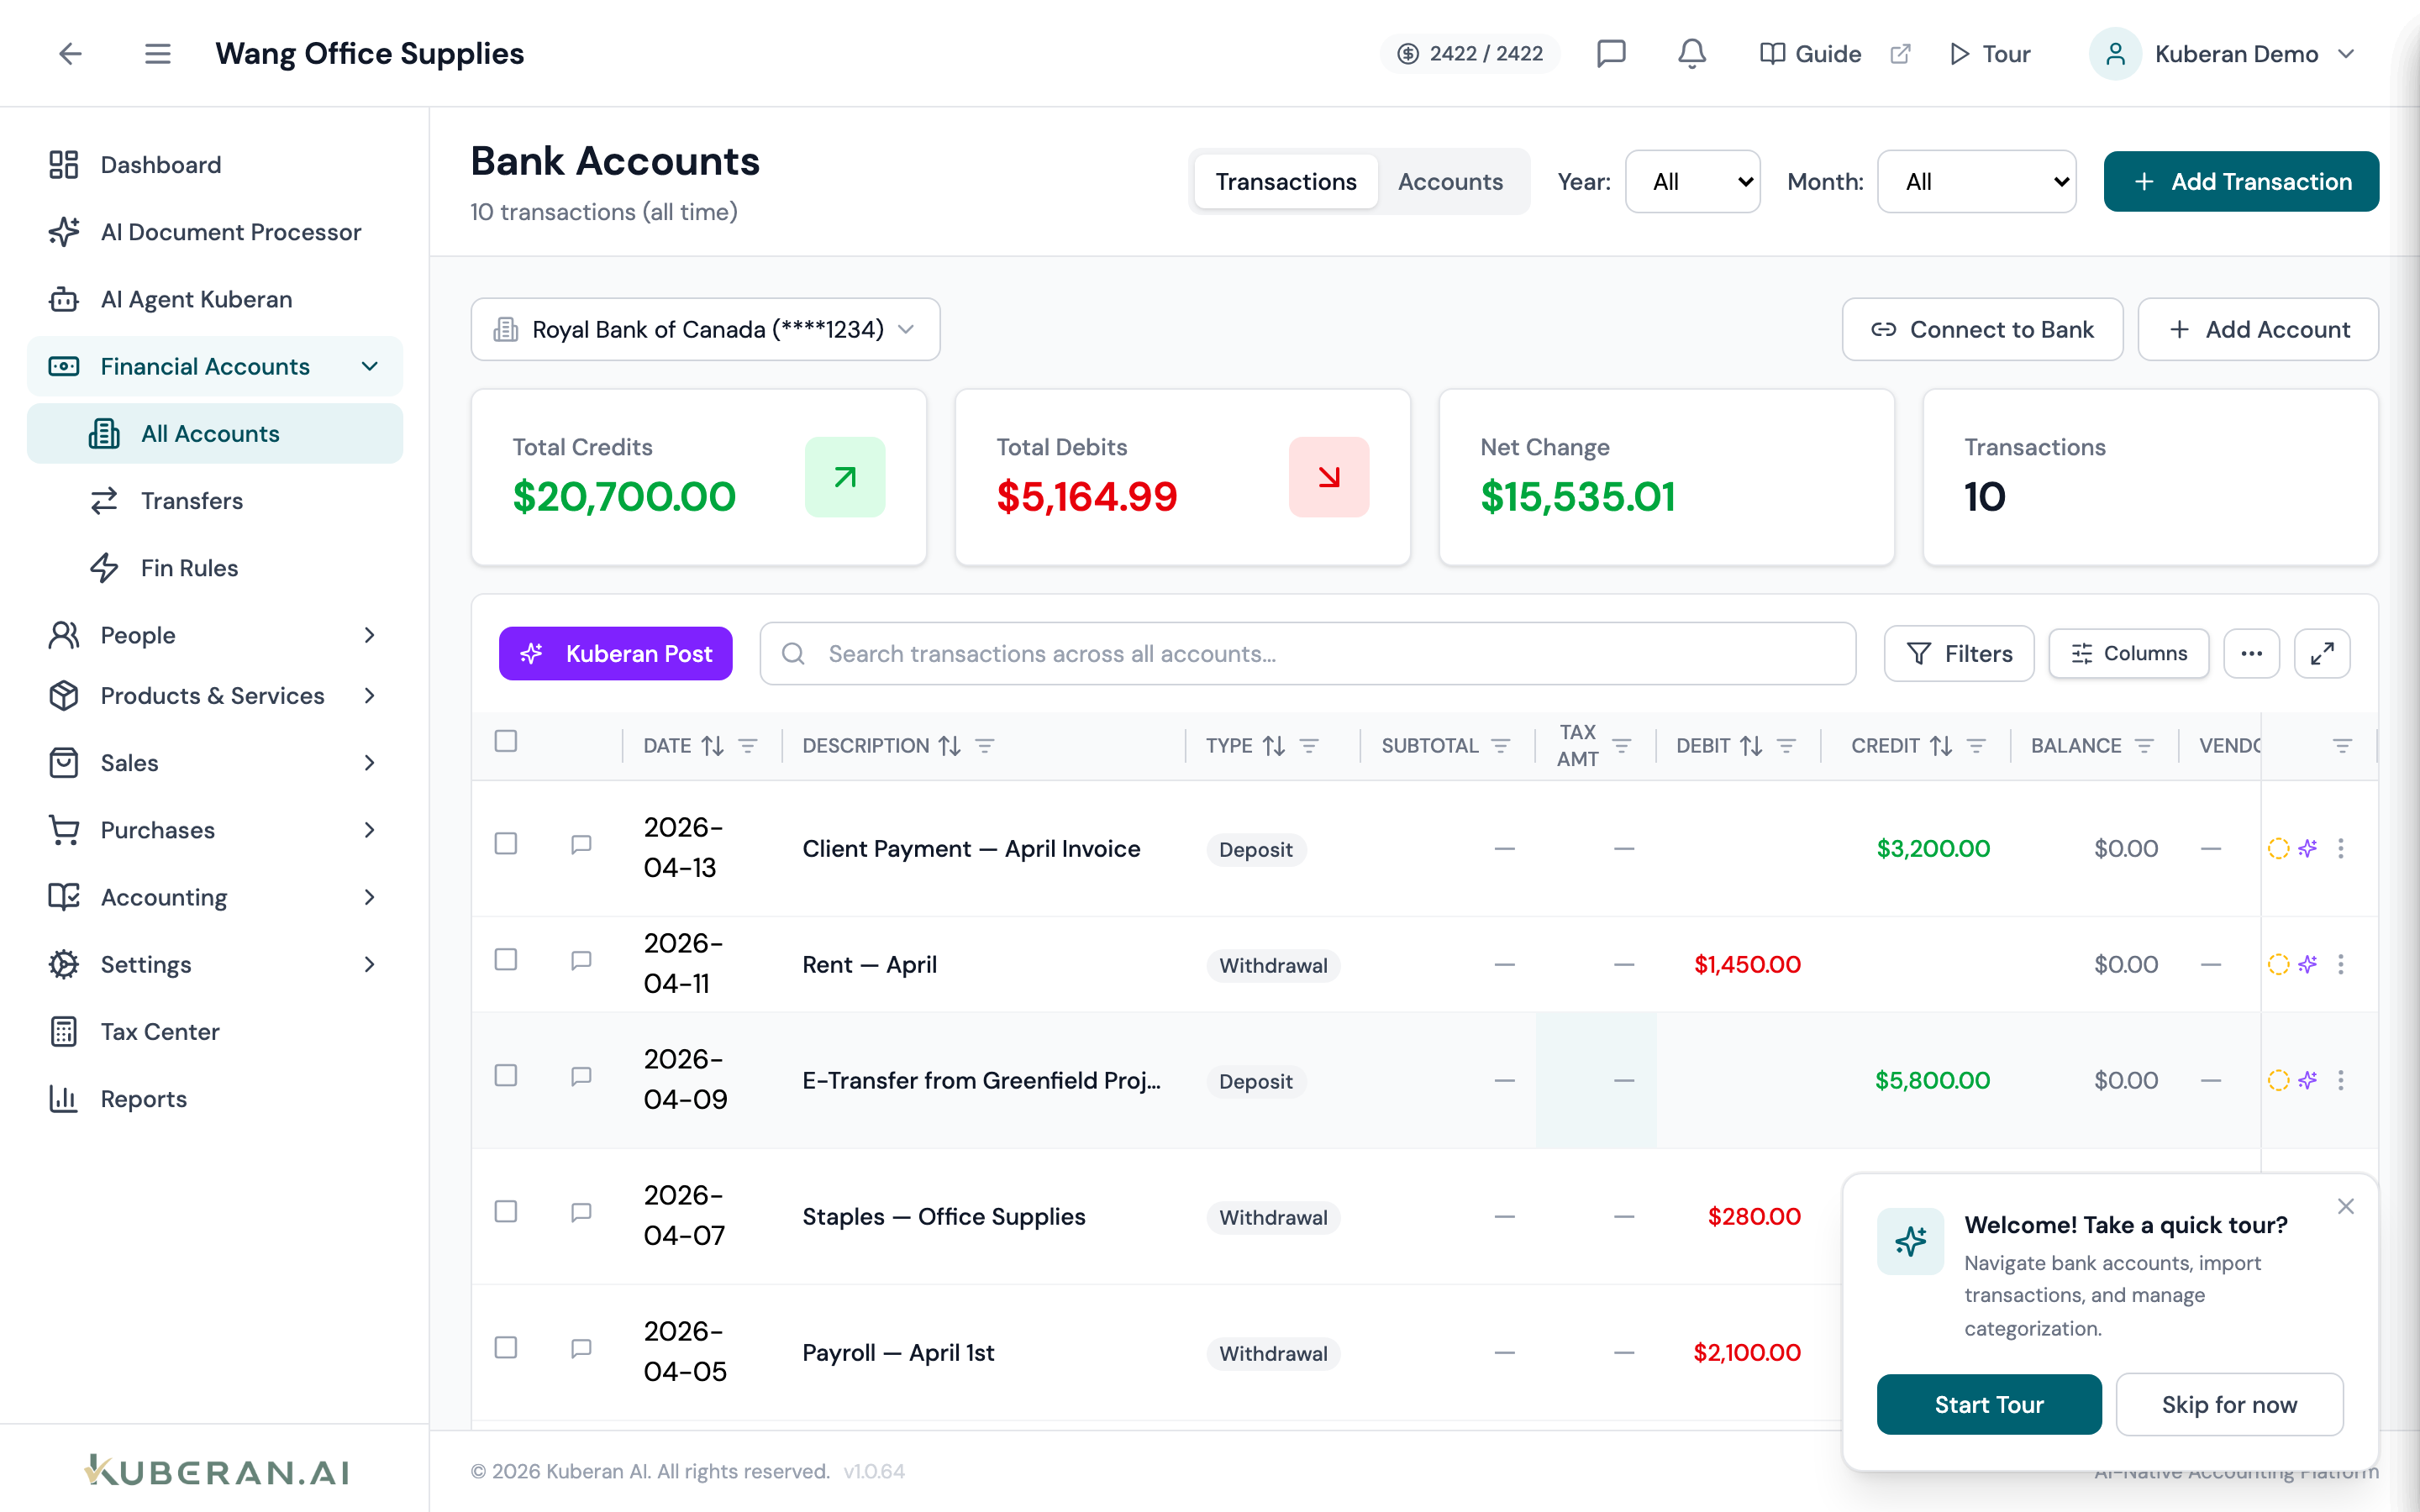Sort by Credit column arrows

coord(1941,746)
